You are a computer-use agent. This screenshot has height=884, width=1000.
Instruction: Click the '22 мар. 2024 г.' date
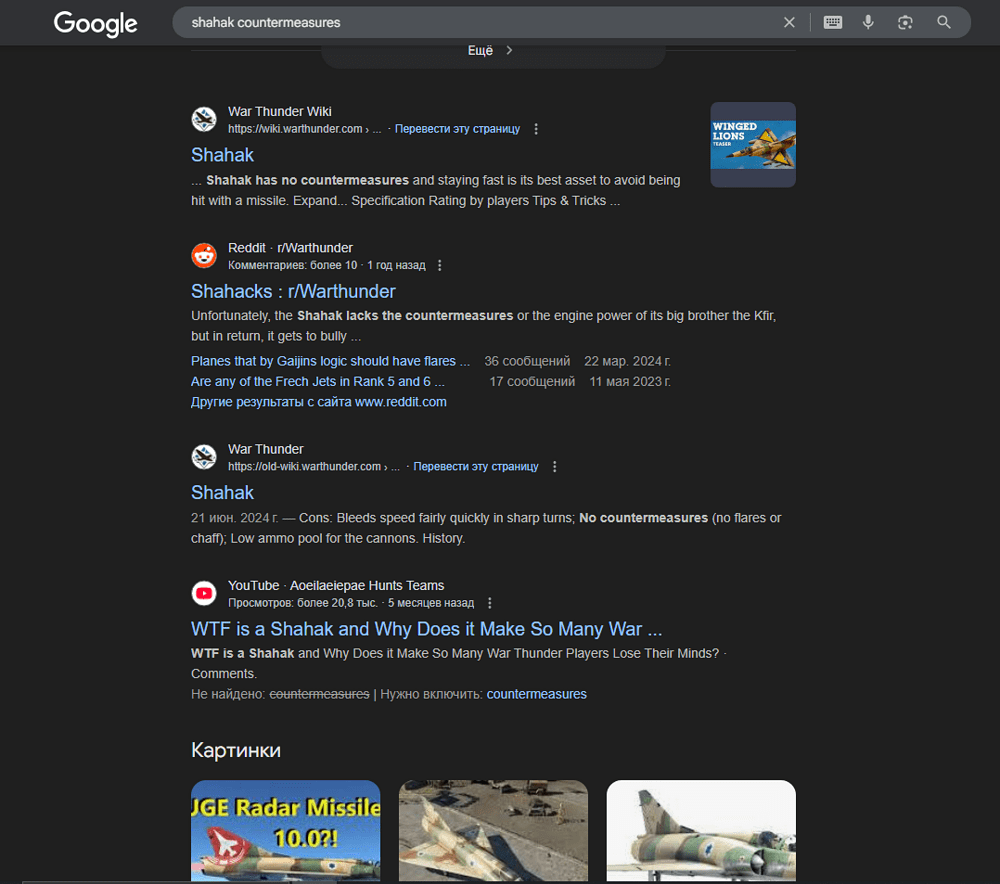pos(628,361)
